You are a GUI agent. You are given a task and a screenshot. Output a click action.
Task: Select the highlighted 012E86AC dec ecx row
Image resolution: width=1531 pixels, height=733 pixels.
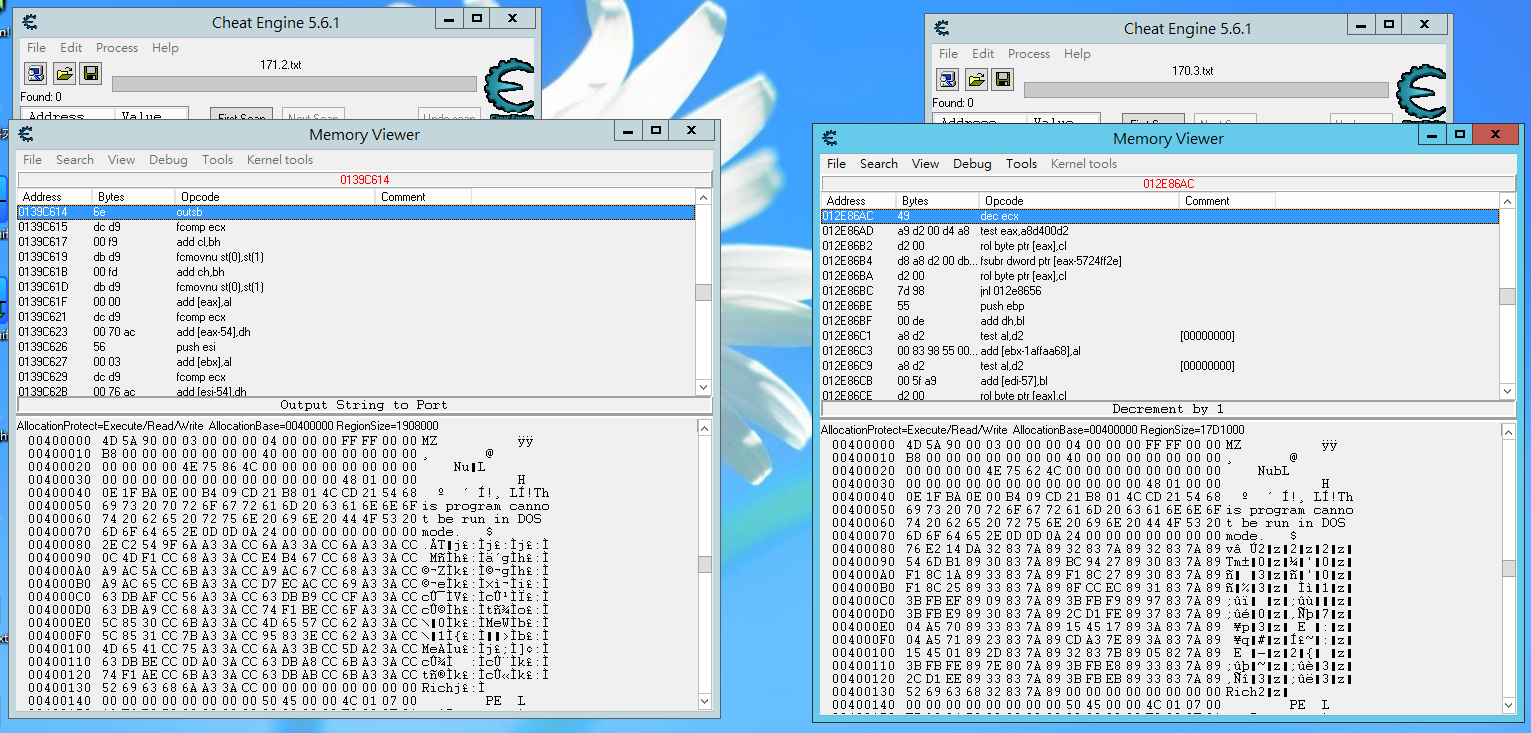pos(1160,216)
